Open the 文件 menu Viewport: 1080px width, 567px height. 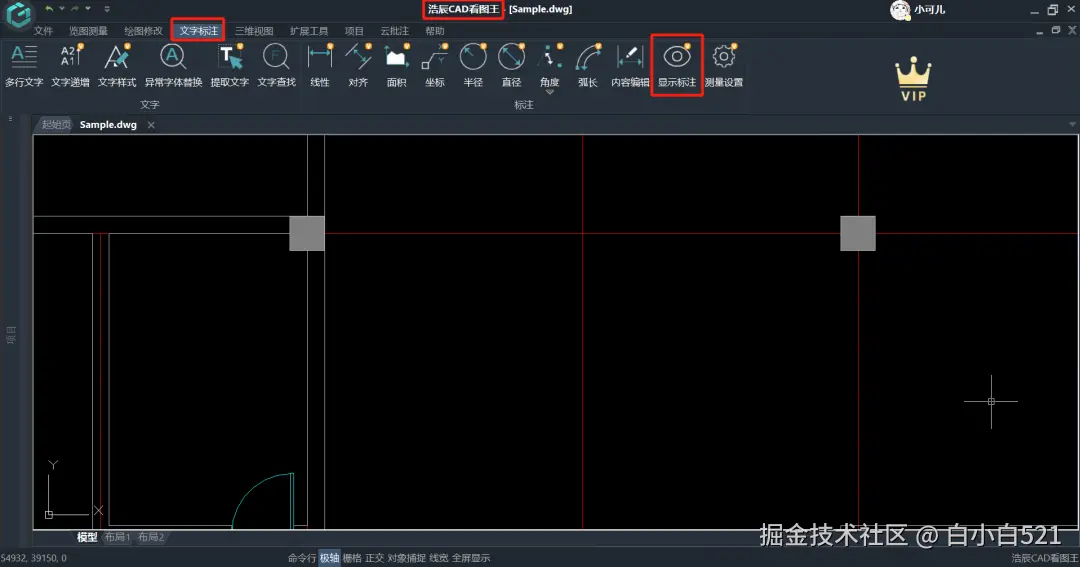click(43, 31)
